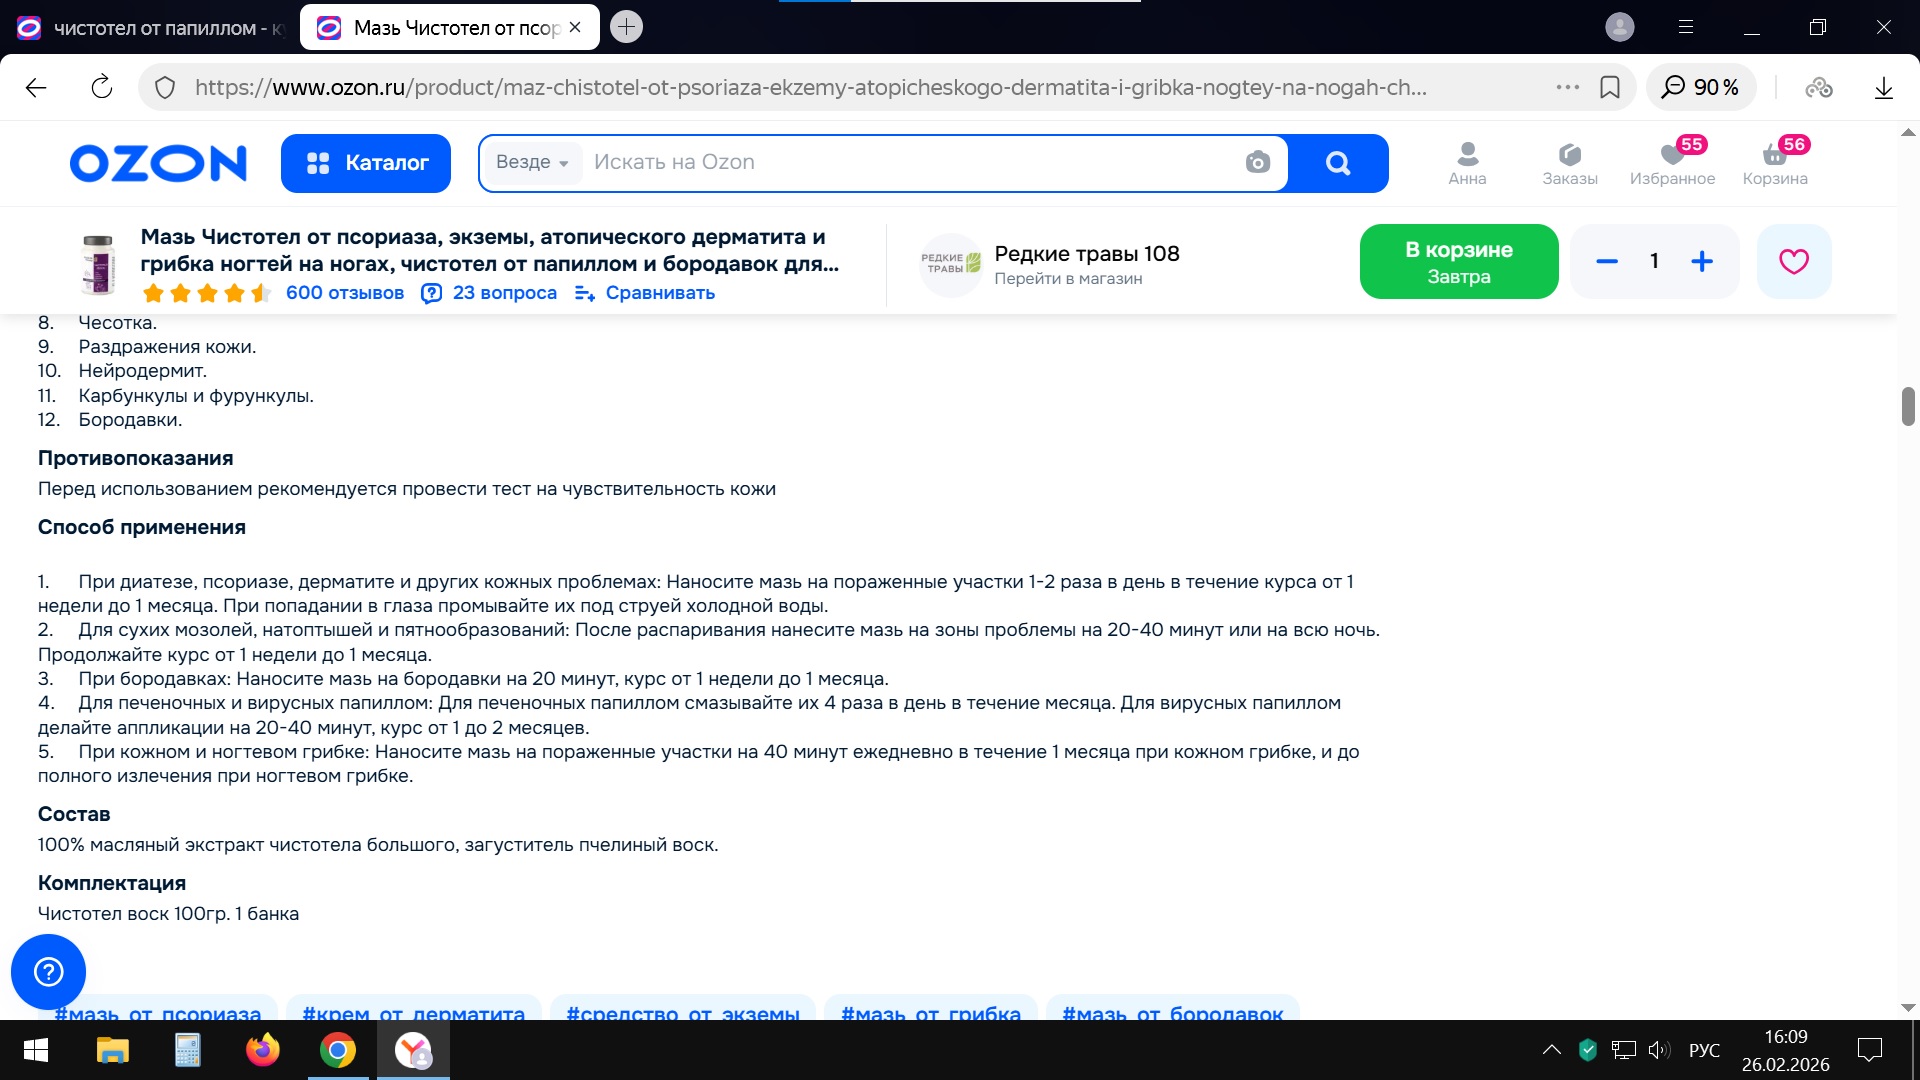Open the address bar three-dots menu

(x=1567, y=88)
